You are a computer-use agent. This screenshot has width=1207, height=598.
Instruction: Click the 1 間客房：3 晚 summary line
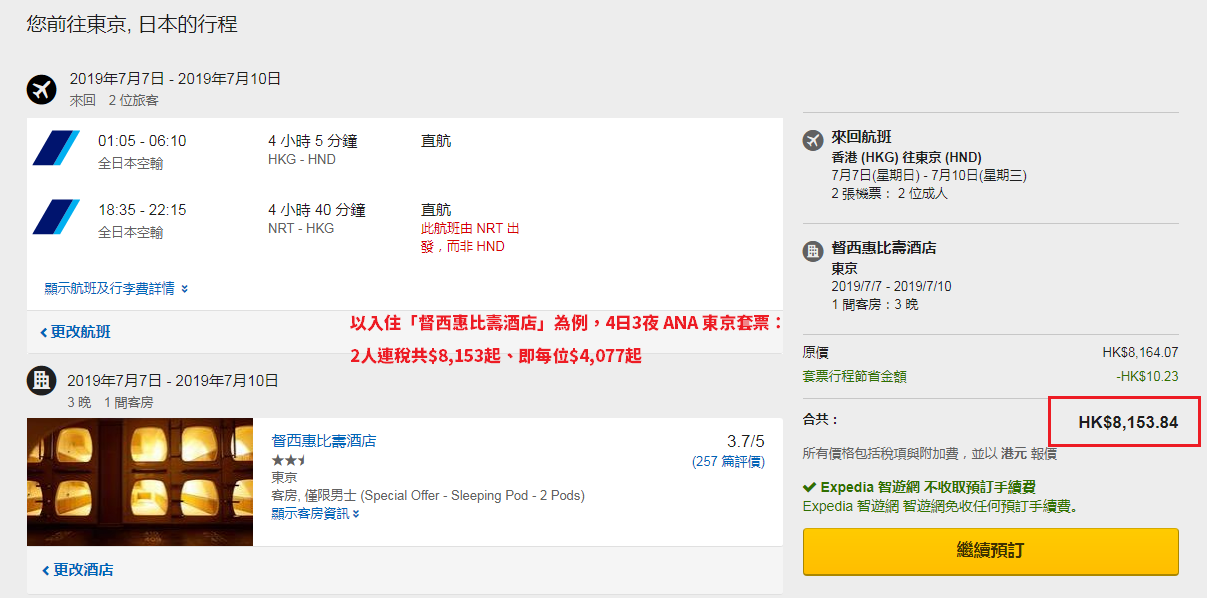(874, 304)
